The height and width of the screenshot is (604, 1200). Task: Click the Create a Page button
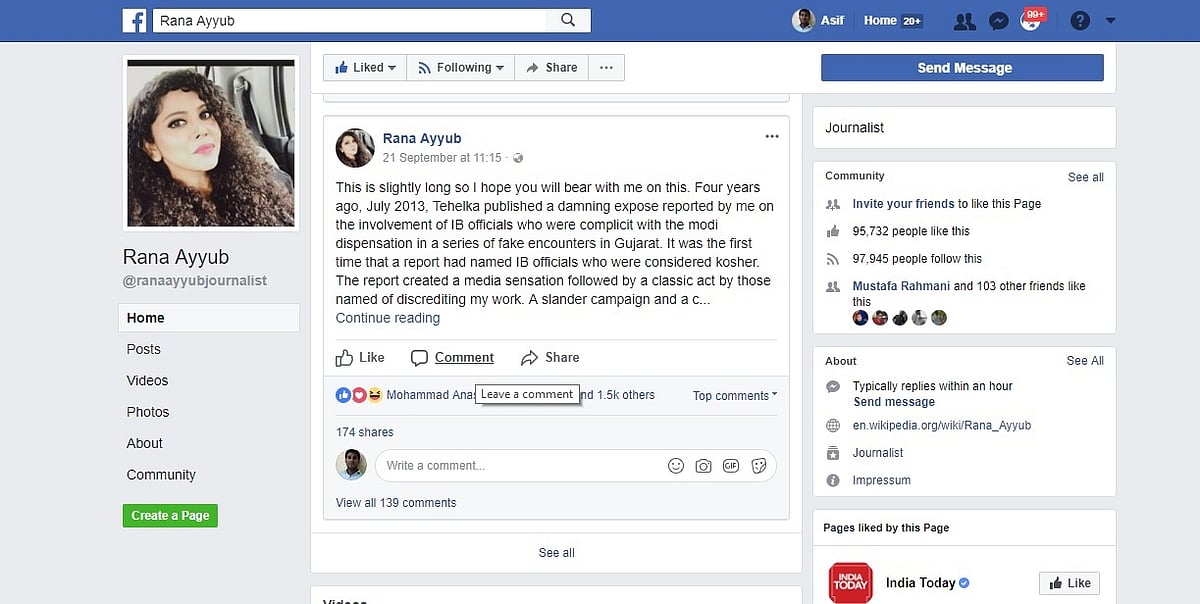click(x=170, y=516)
